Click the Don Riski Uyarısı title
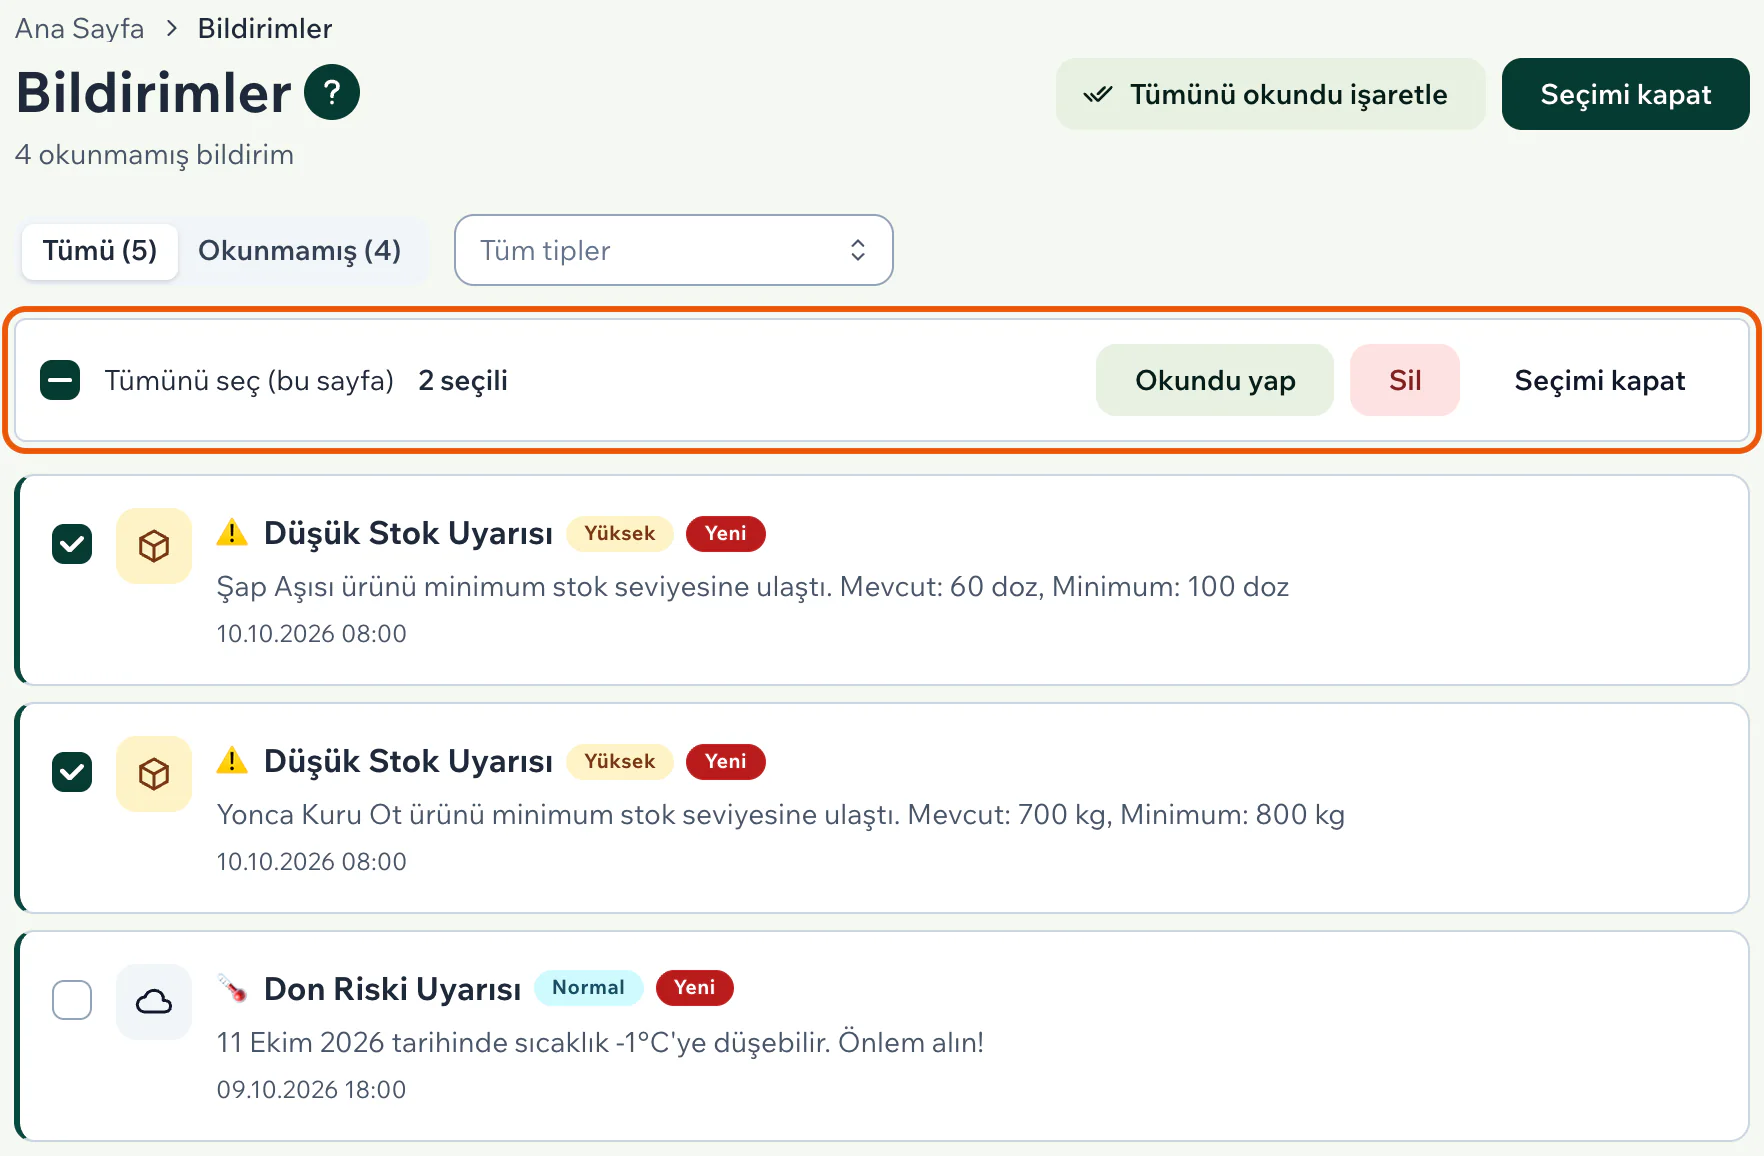The image size is (1764, 1156). [393, 989]
